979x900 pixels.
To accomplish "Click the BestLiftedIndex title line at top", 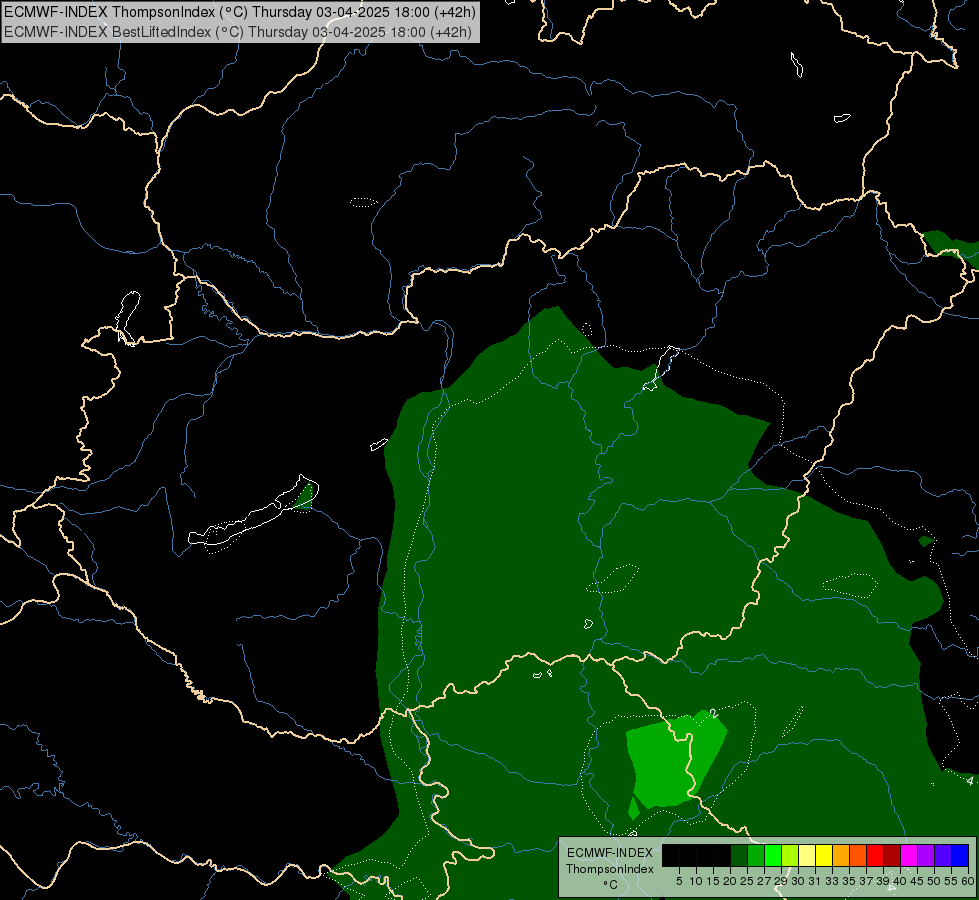I will 238,32.
